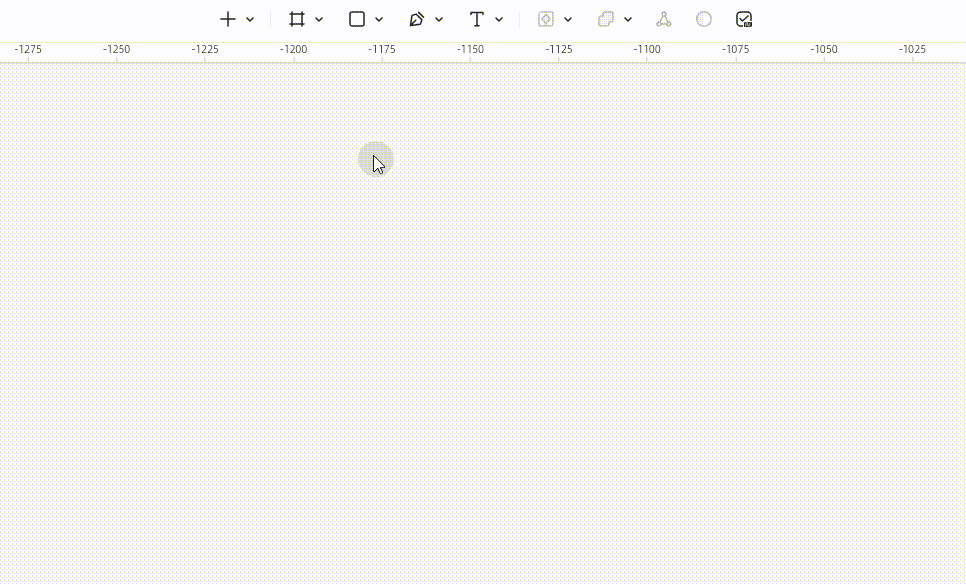This screenshot has height=584, width=966.
Task: Select the Text tool
Action: pyautogui.click(x=477, y=19)
